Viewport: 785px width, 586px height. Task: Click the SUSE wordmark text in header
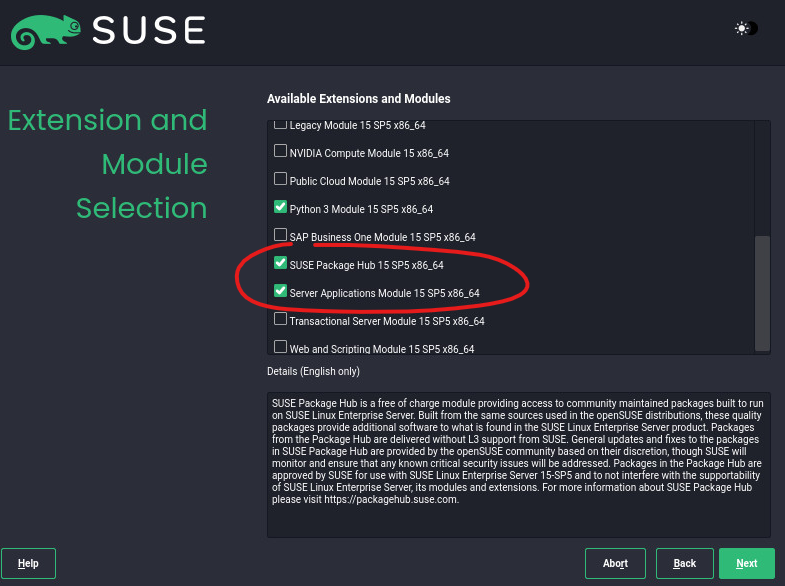pos(149,31)
